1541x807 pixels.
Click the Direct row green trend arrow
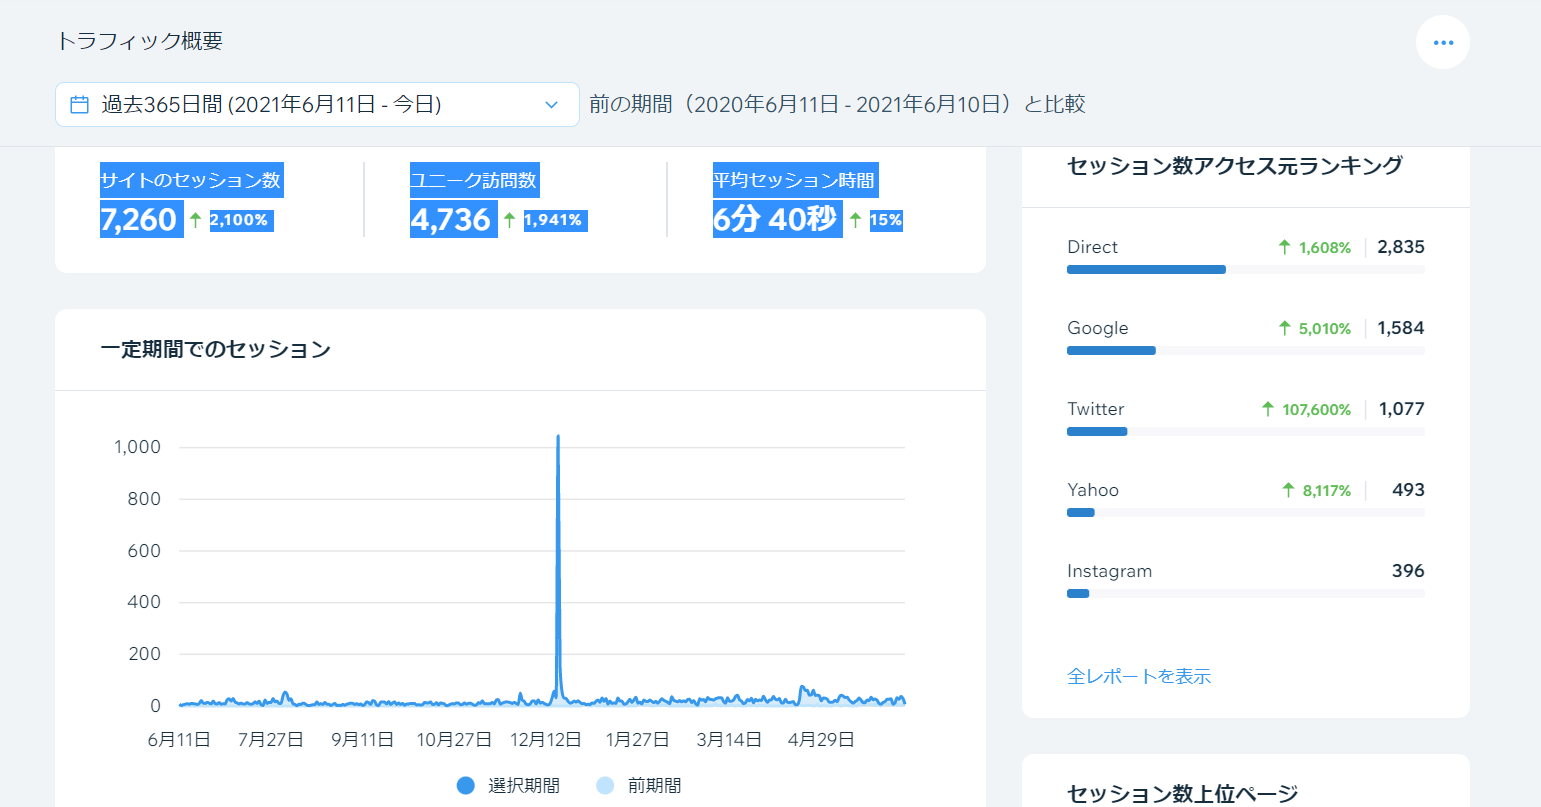click(x=1284, y=247)
